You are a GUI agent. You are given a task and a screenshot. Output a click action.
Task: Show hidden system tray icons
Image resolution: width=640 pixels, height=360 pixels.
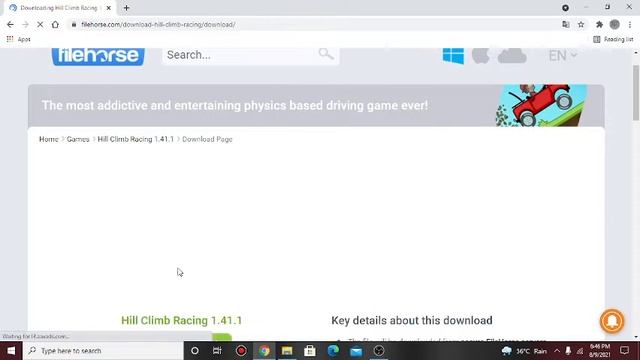557,351
